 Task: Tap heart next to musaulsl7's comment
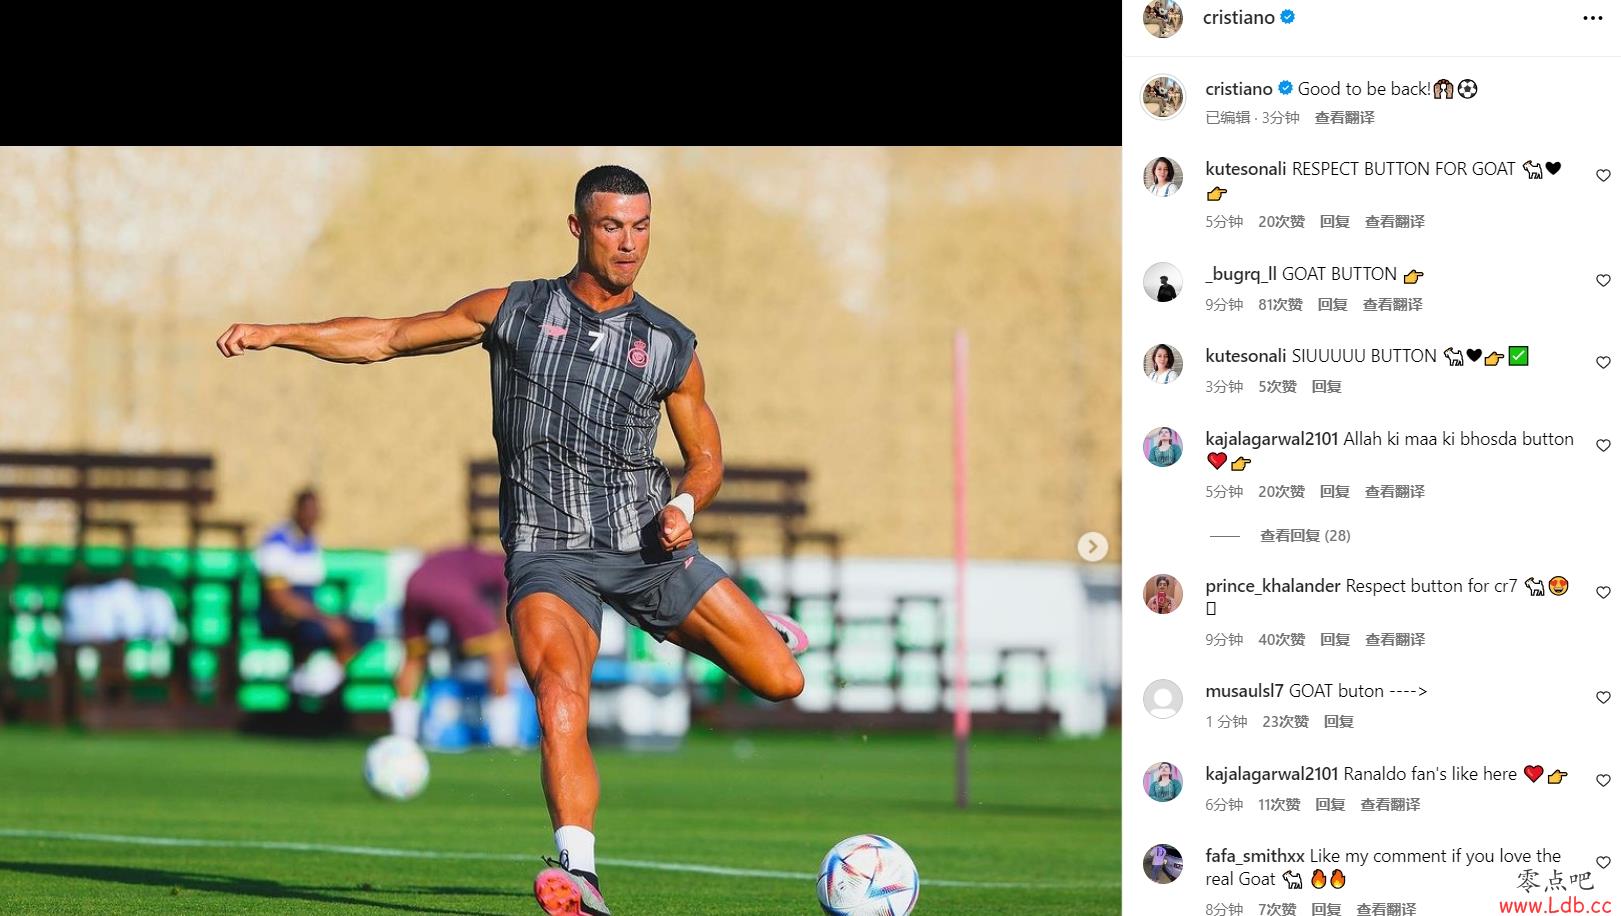1603,698
